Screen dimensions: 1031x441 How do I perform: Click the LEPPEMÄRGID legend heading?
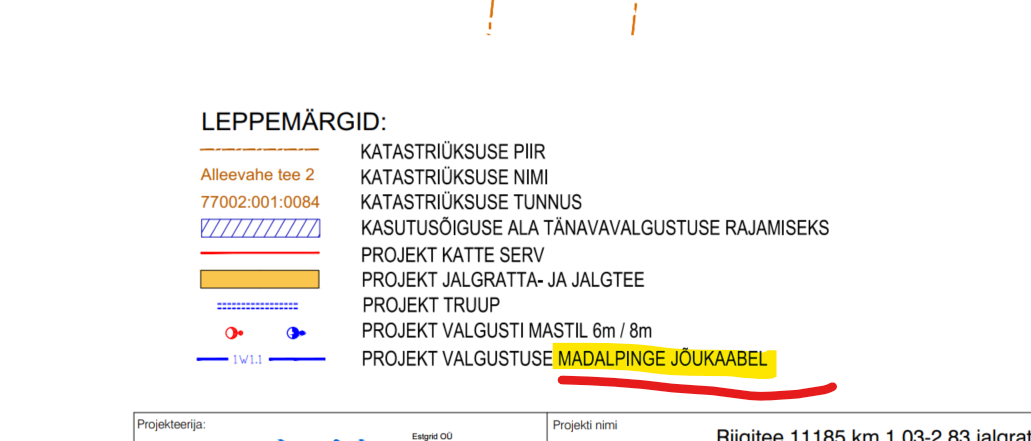293,123
